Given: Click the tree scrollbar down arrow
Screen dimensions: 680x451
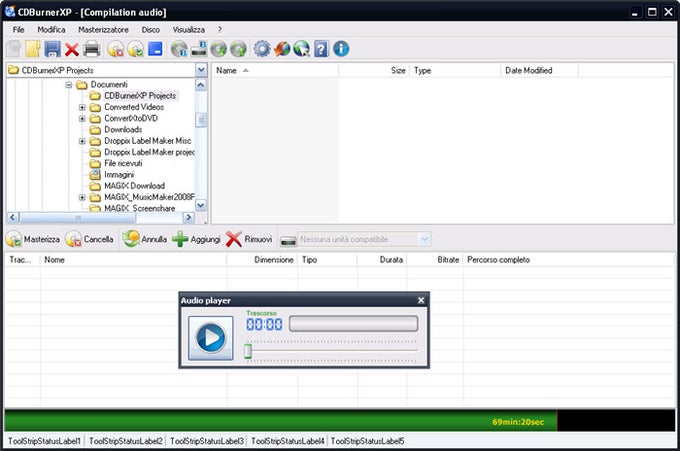Looking at the screenshot, I should [201, 205].
